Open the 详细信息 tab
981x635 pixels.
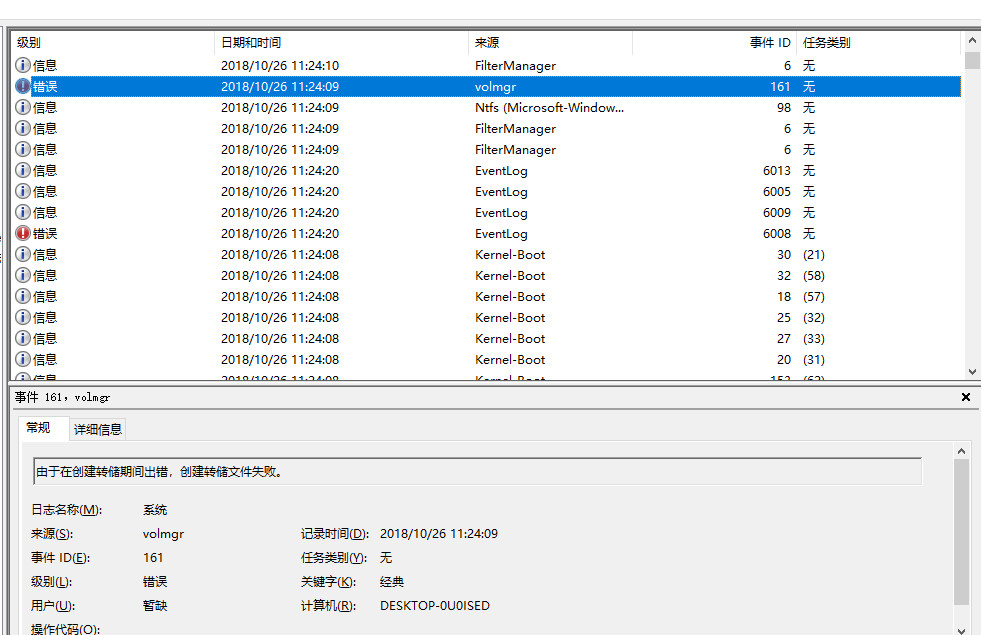click(x=98, y=429)
